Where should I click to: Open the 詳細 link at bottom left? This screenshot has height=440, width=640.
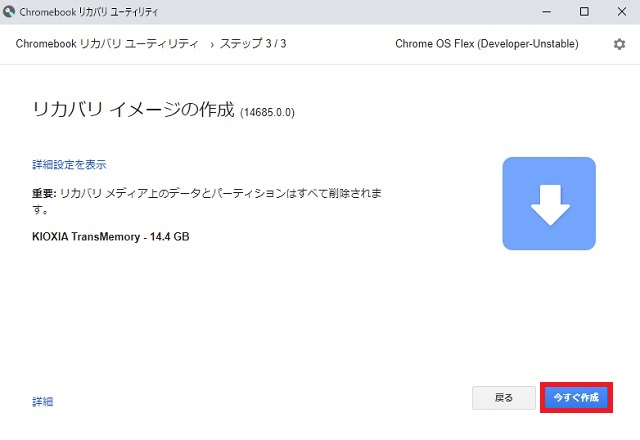click(x=42, y=402)
